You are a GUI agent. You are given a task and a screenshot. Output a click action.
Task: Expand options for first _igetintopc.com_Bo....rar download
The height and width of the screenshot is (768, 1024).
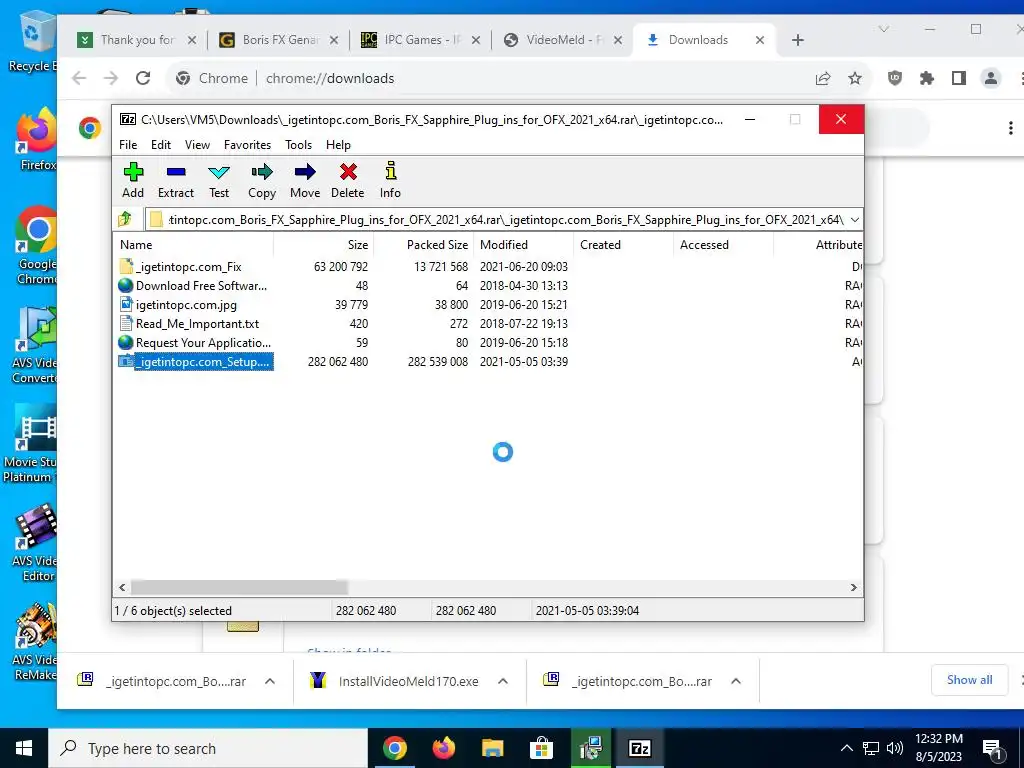270,681
